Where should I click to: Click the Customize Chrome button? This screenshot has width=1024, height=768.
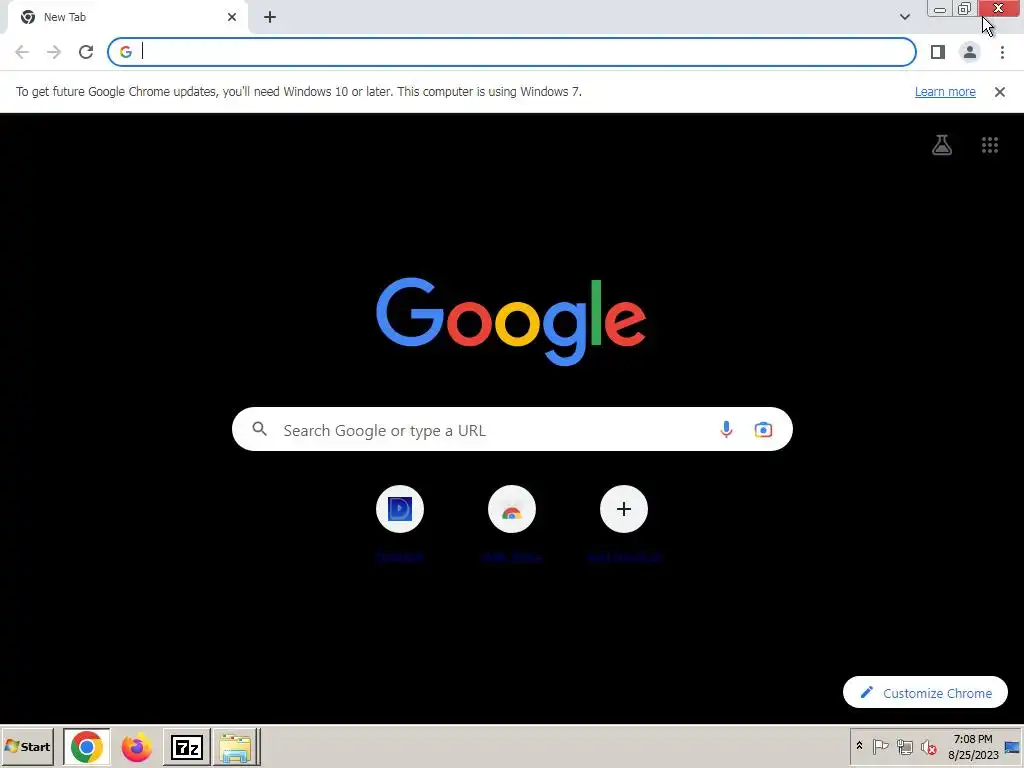click(925, 692)
